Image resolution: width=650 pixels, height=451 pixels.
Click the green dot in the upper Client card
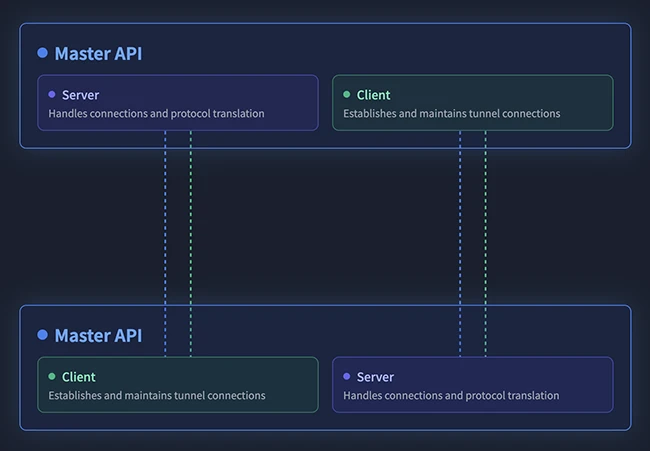pyautogui.click(x=347, y=95)
